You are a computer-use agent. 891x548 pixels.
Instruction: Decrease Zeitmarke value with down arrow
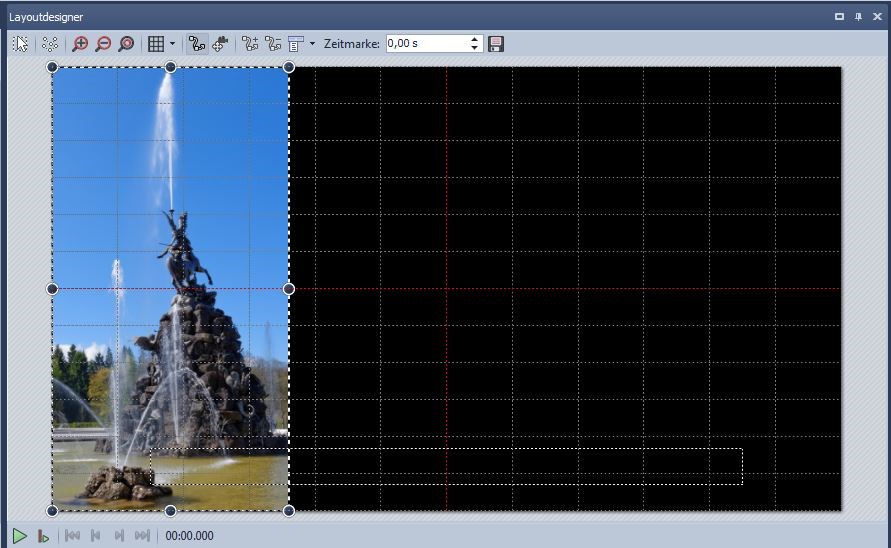(x=475, y=48)
